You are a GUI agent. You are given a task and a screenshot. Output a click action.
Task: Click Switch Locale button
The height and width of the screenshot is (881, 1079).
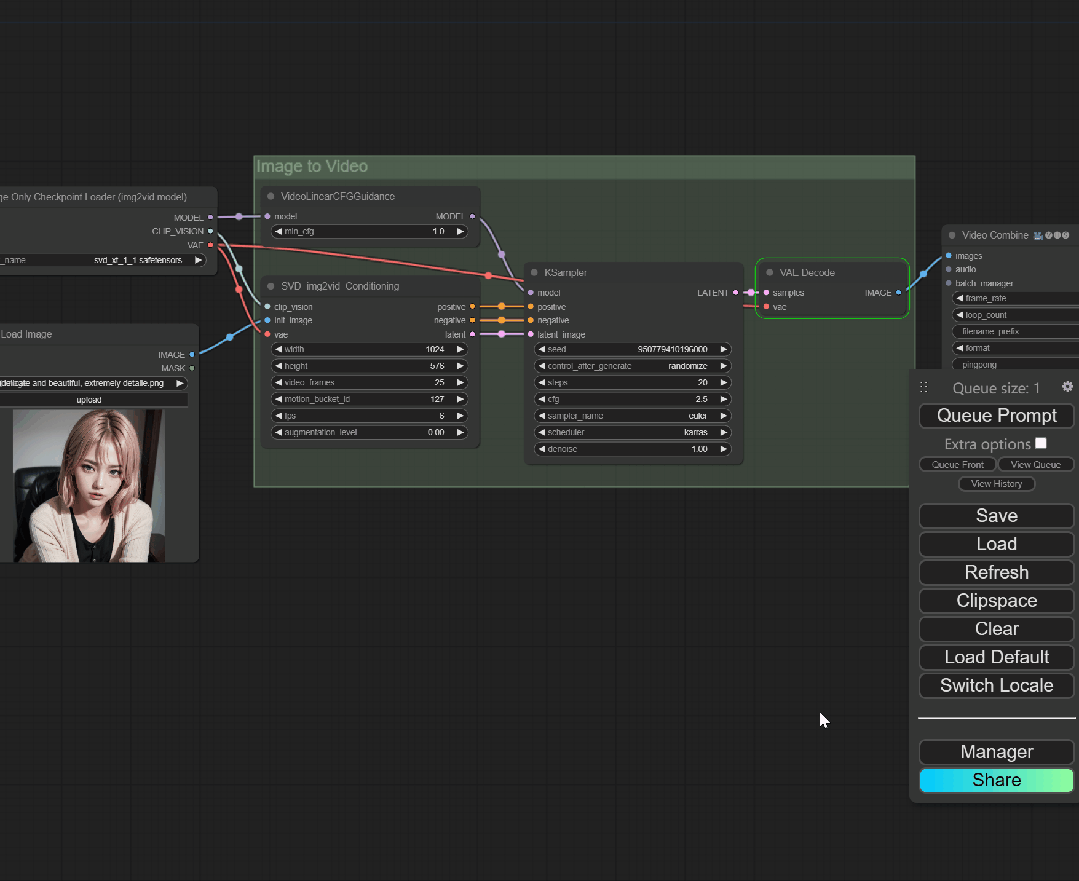pos(996,686)
